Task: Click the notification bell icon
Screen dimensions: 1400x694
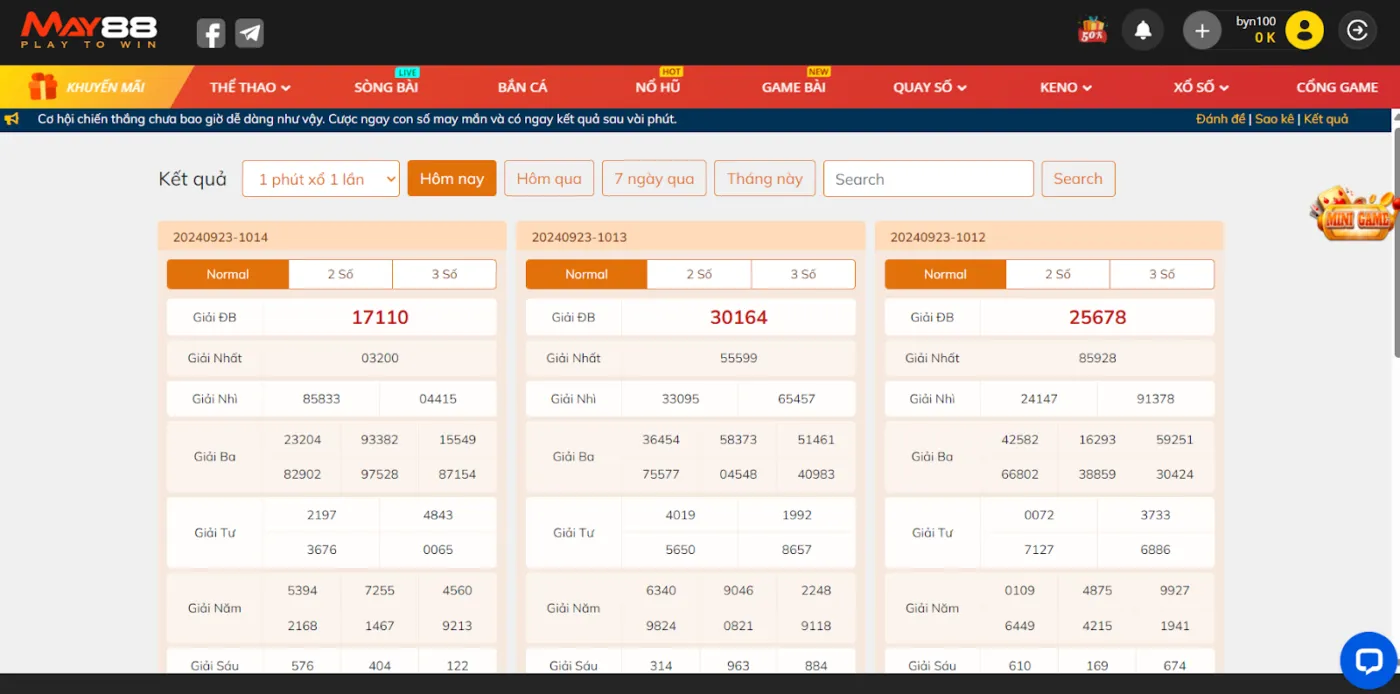Action: (1143, 31)
